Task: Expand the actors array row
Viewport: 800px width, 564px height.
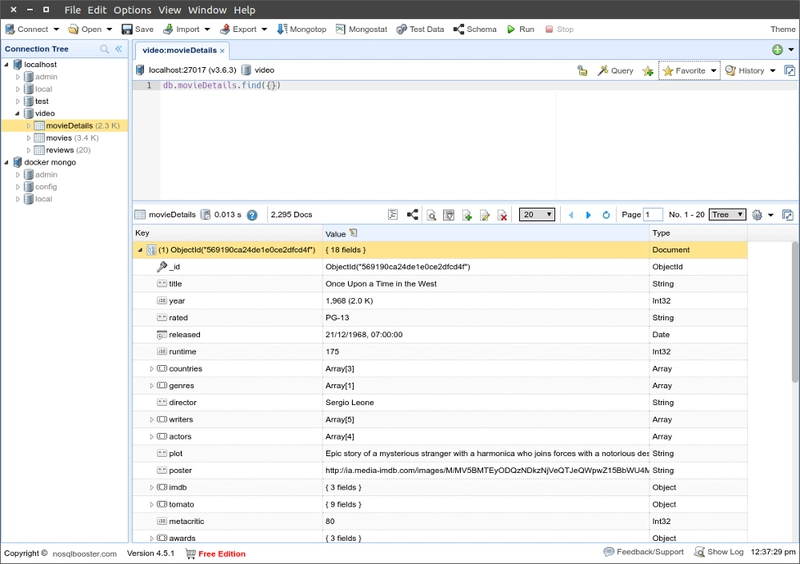Action: 152,436
